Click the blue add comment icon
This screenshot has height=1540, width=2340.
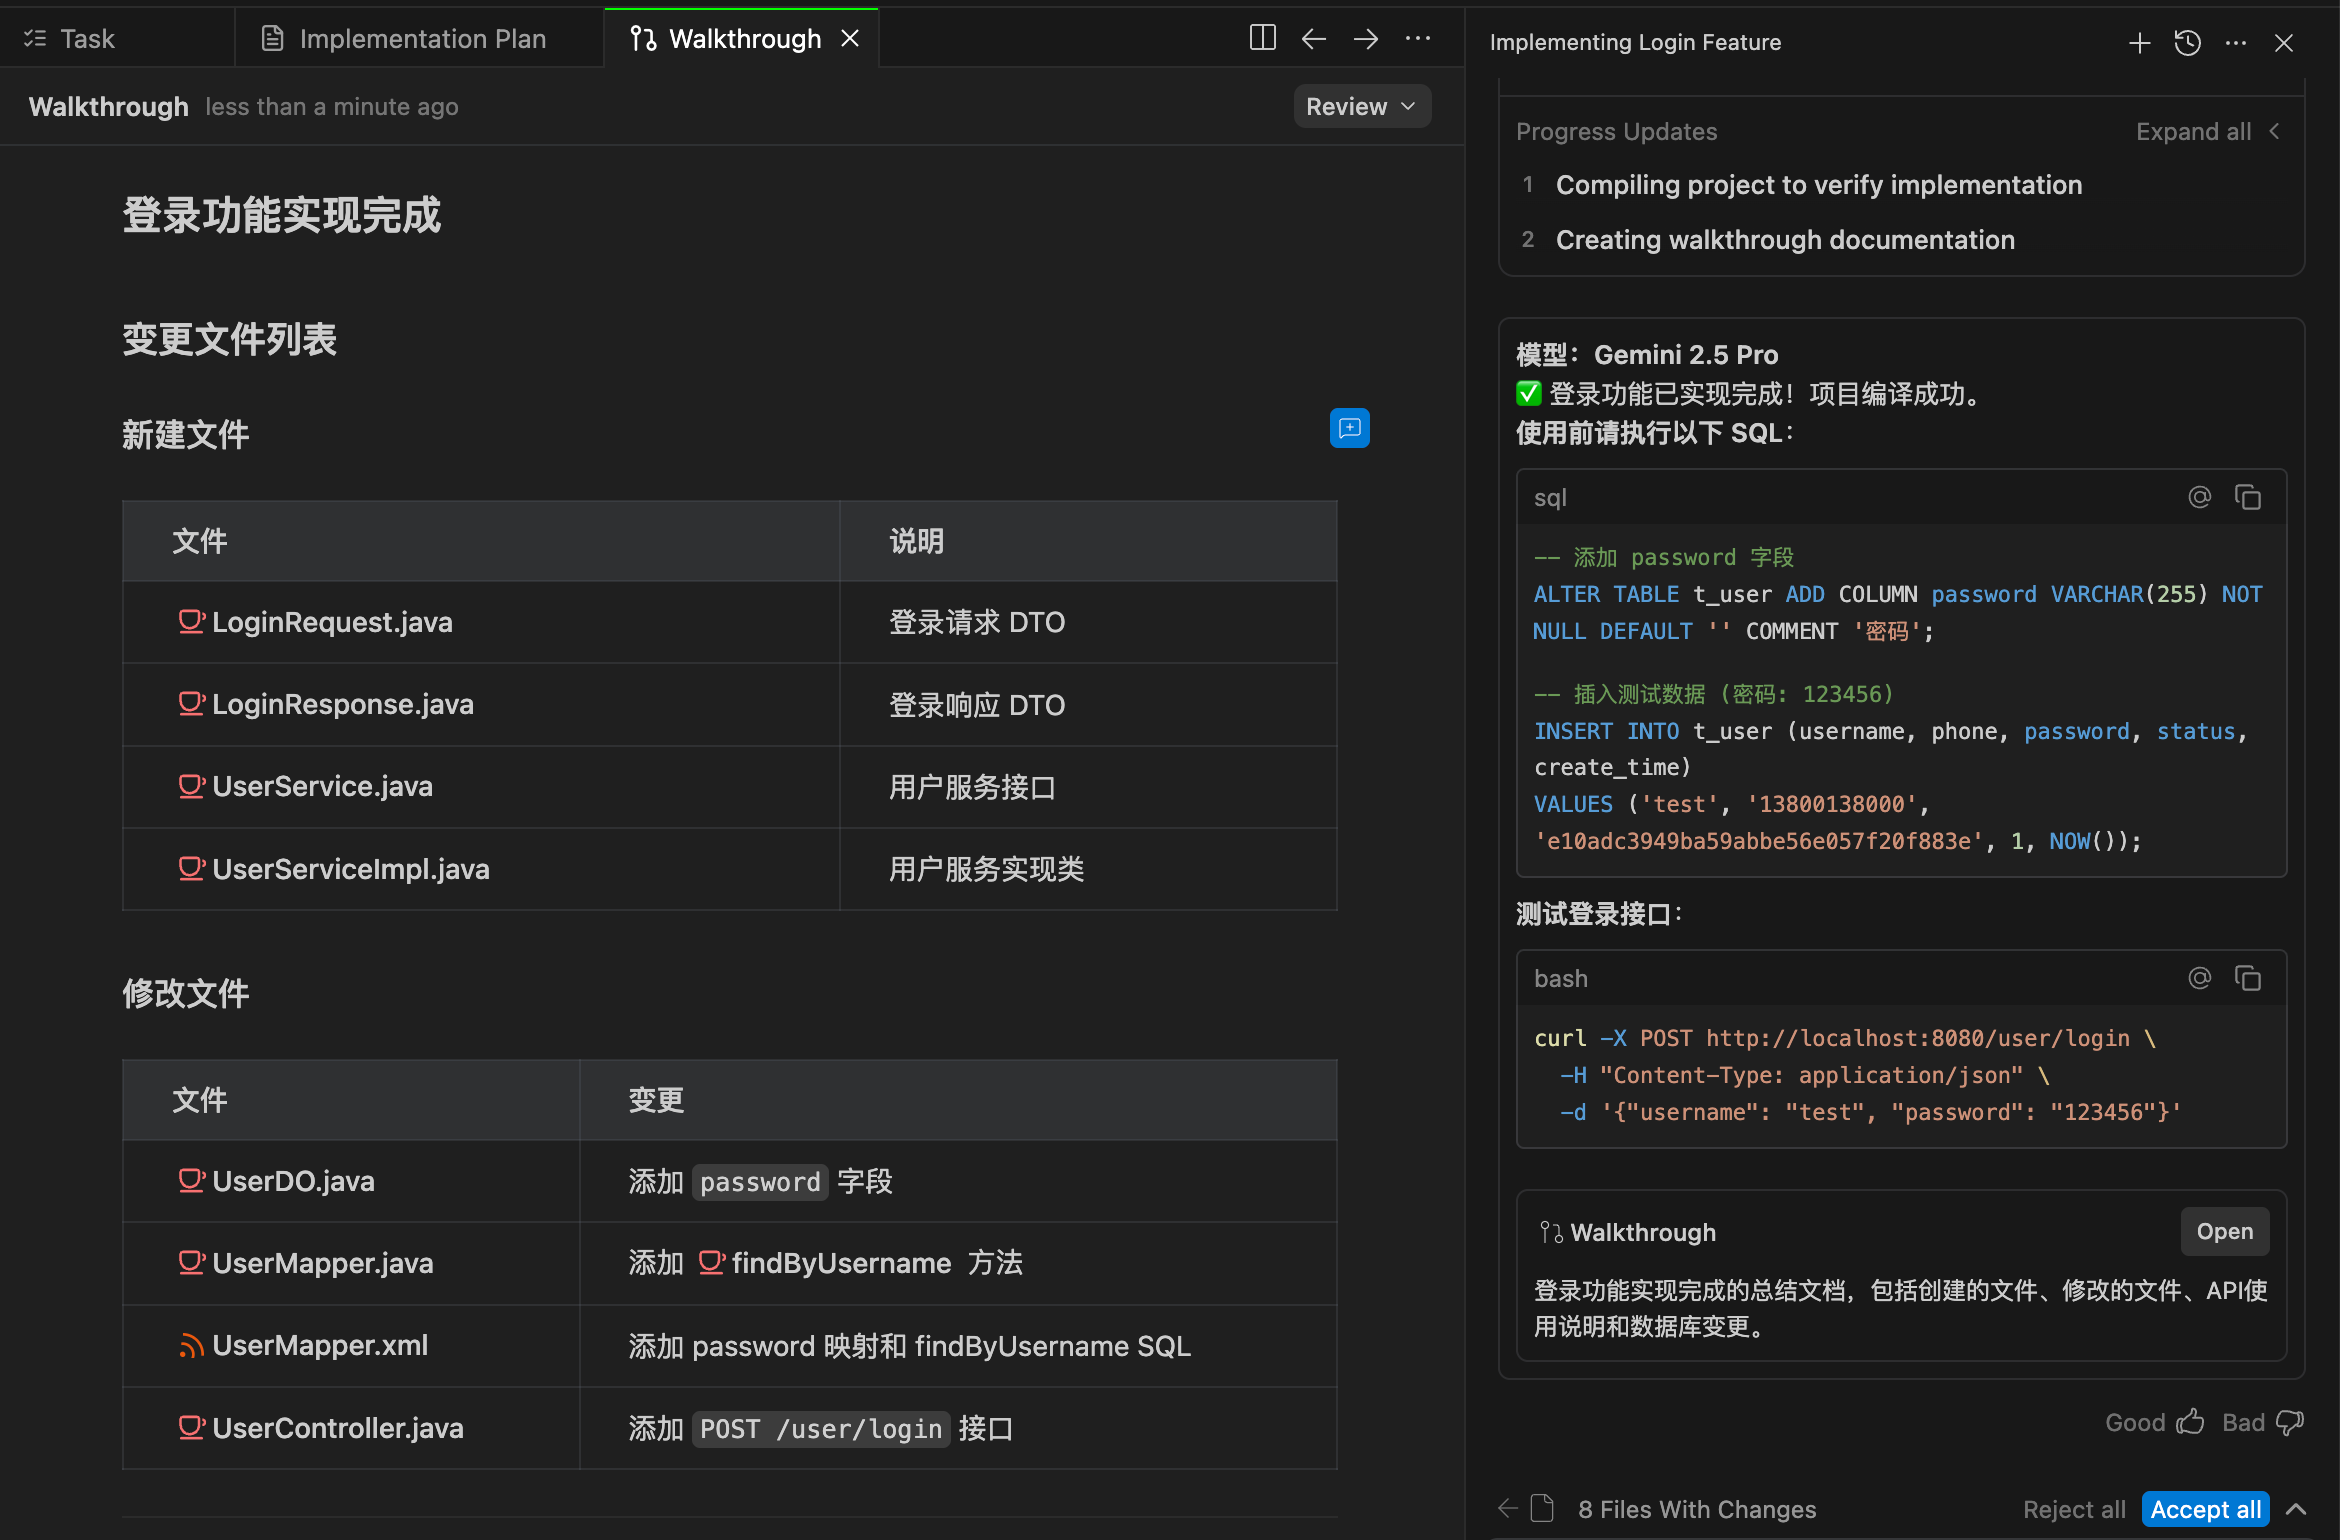click(1349, 428)
